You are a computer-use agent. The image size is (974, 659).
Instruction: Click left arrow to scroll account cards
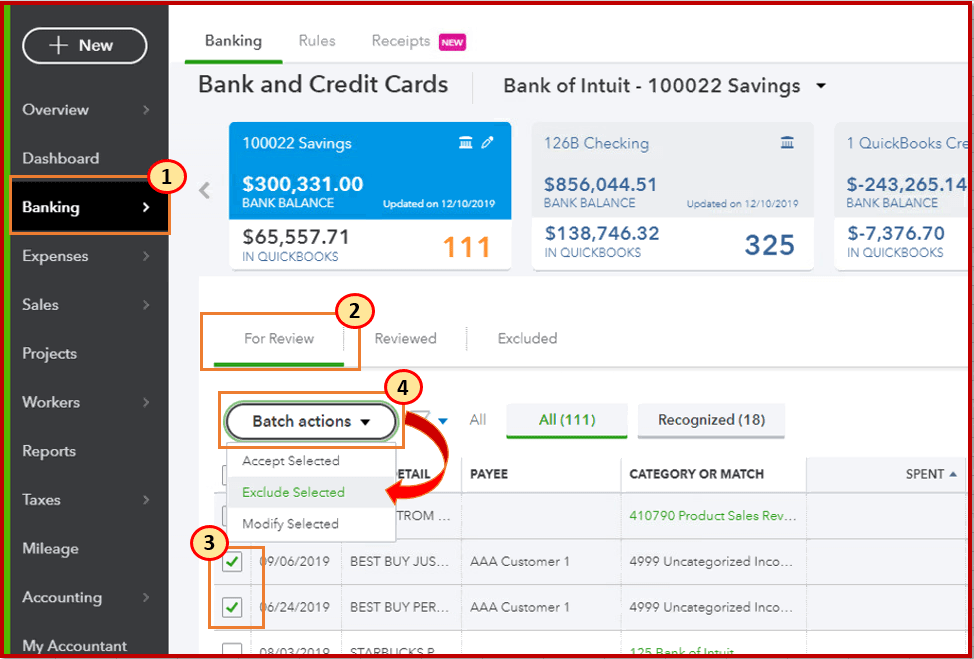[x=204, y=191]
